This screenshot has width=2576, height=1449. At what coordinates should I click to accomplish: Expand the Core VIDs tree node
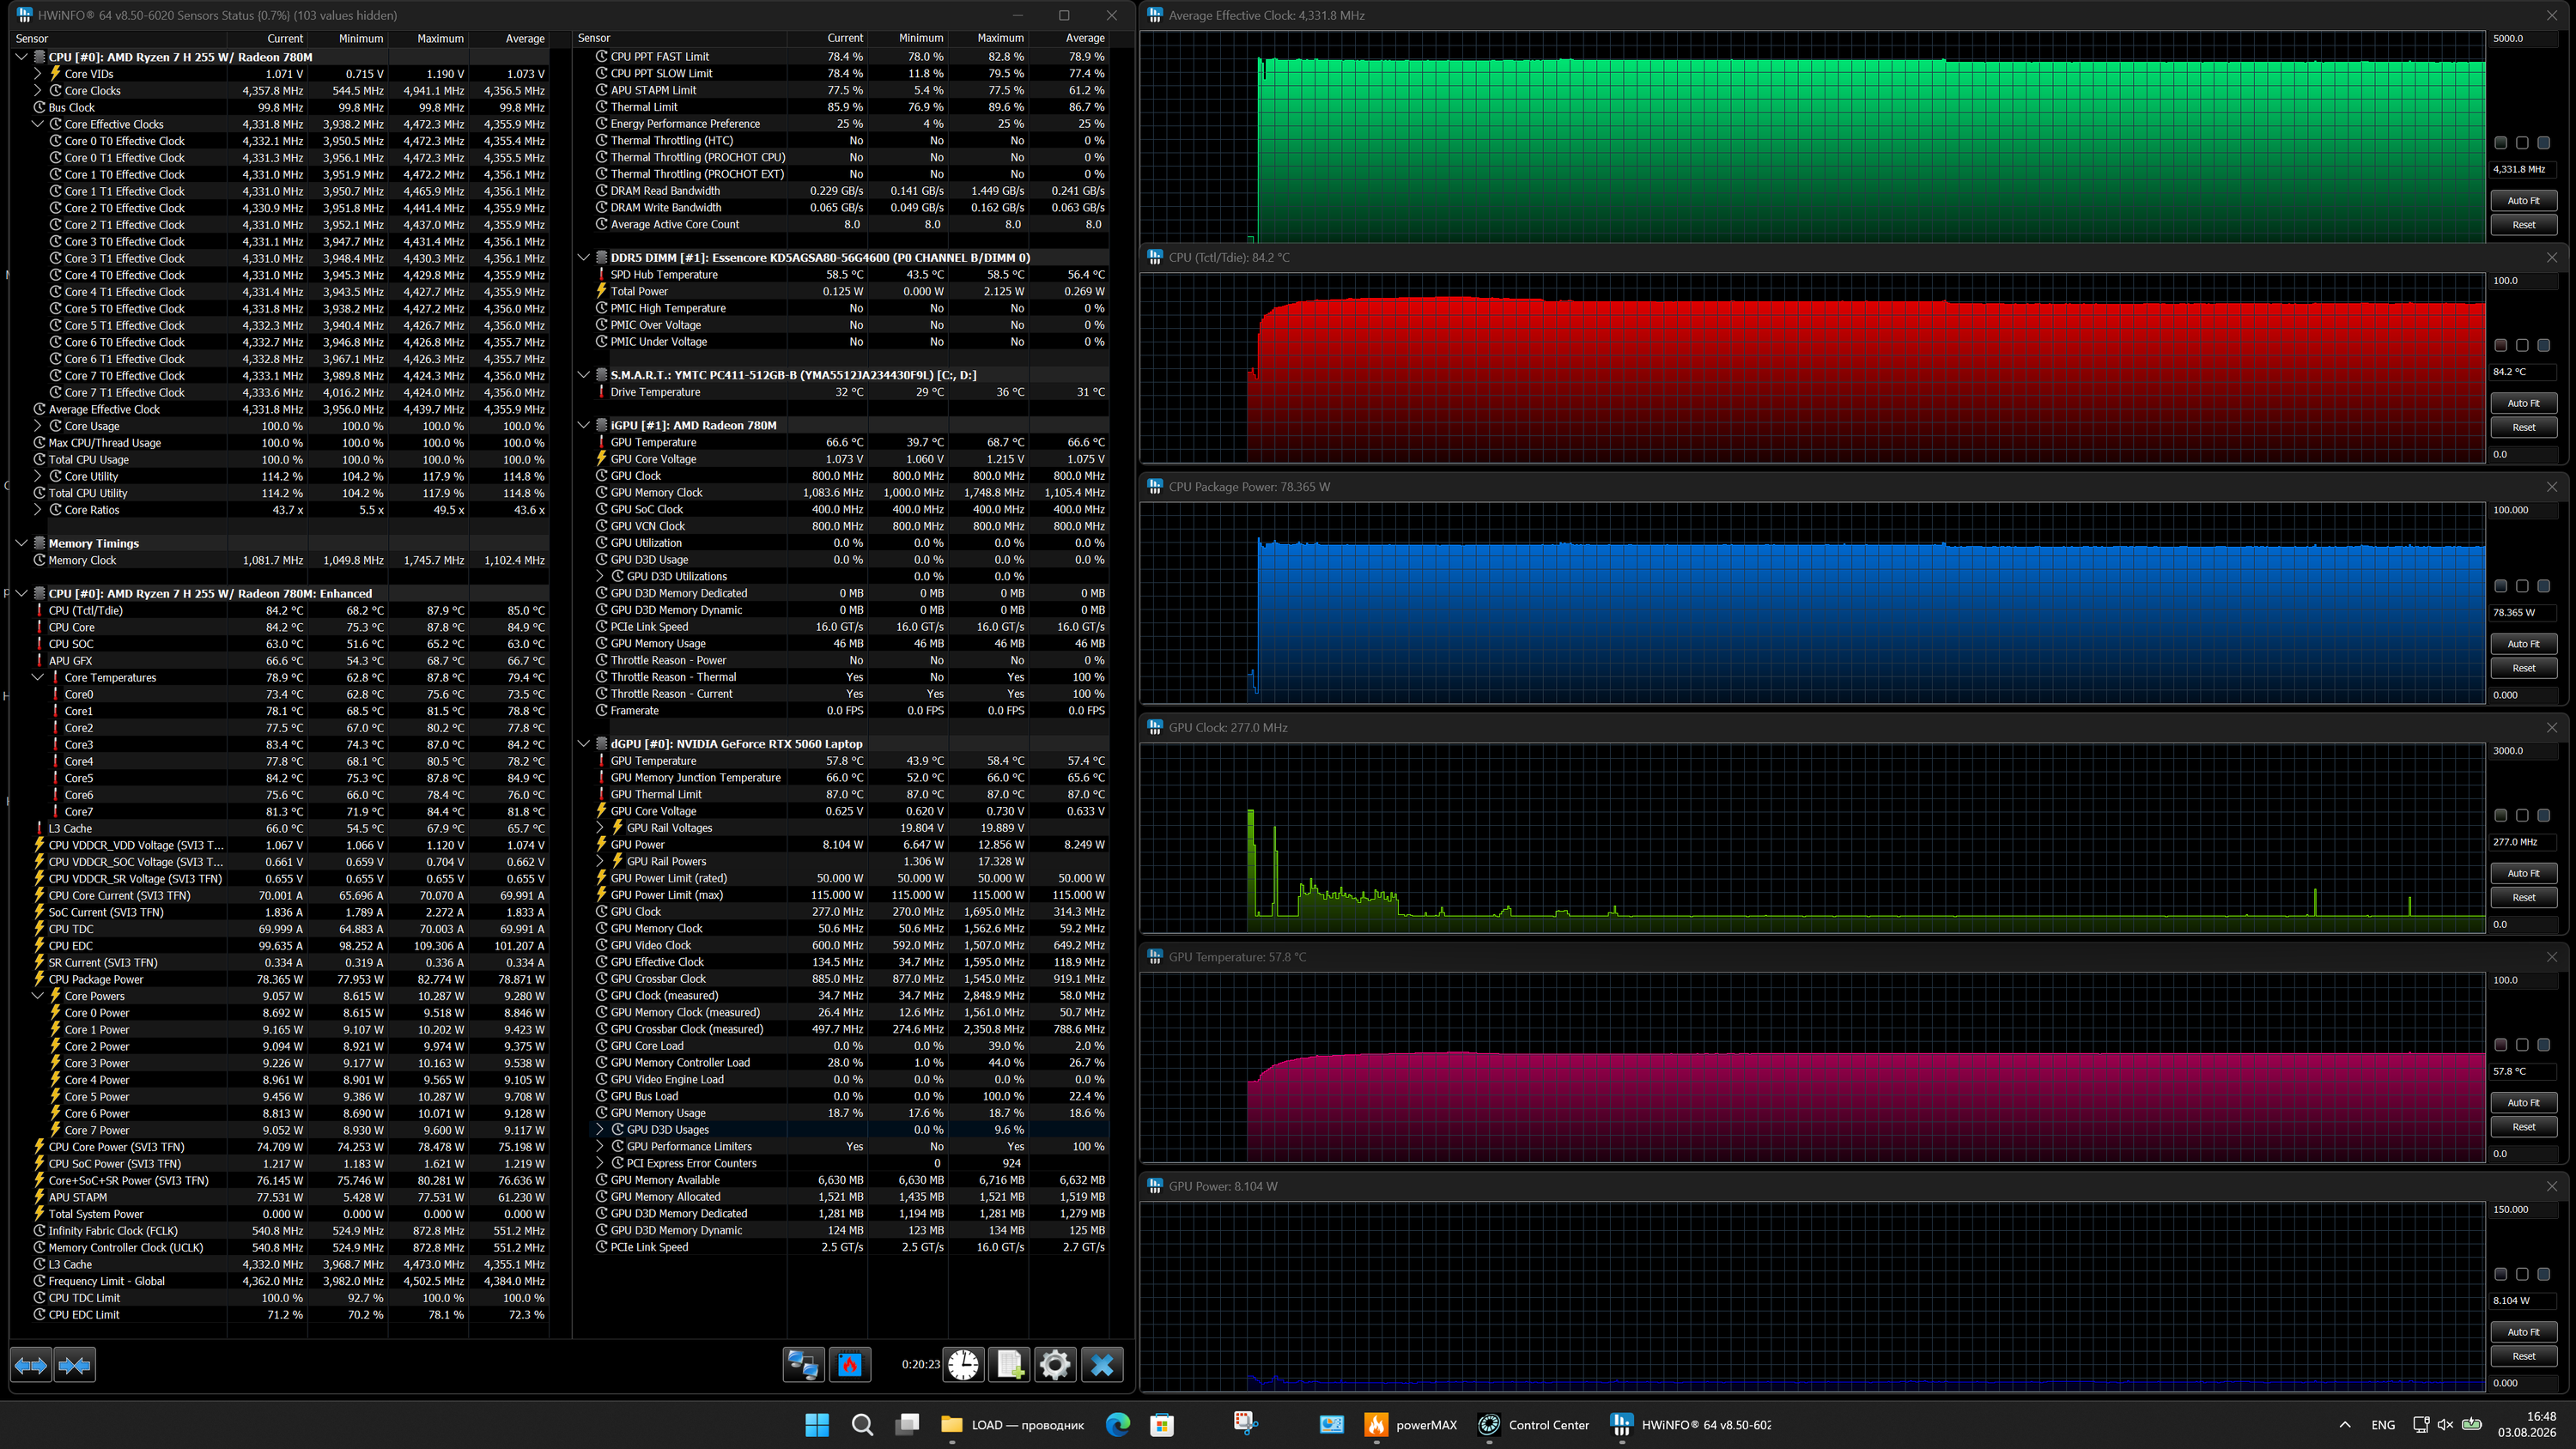click(x=38, y=74)
